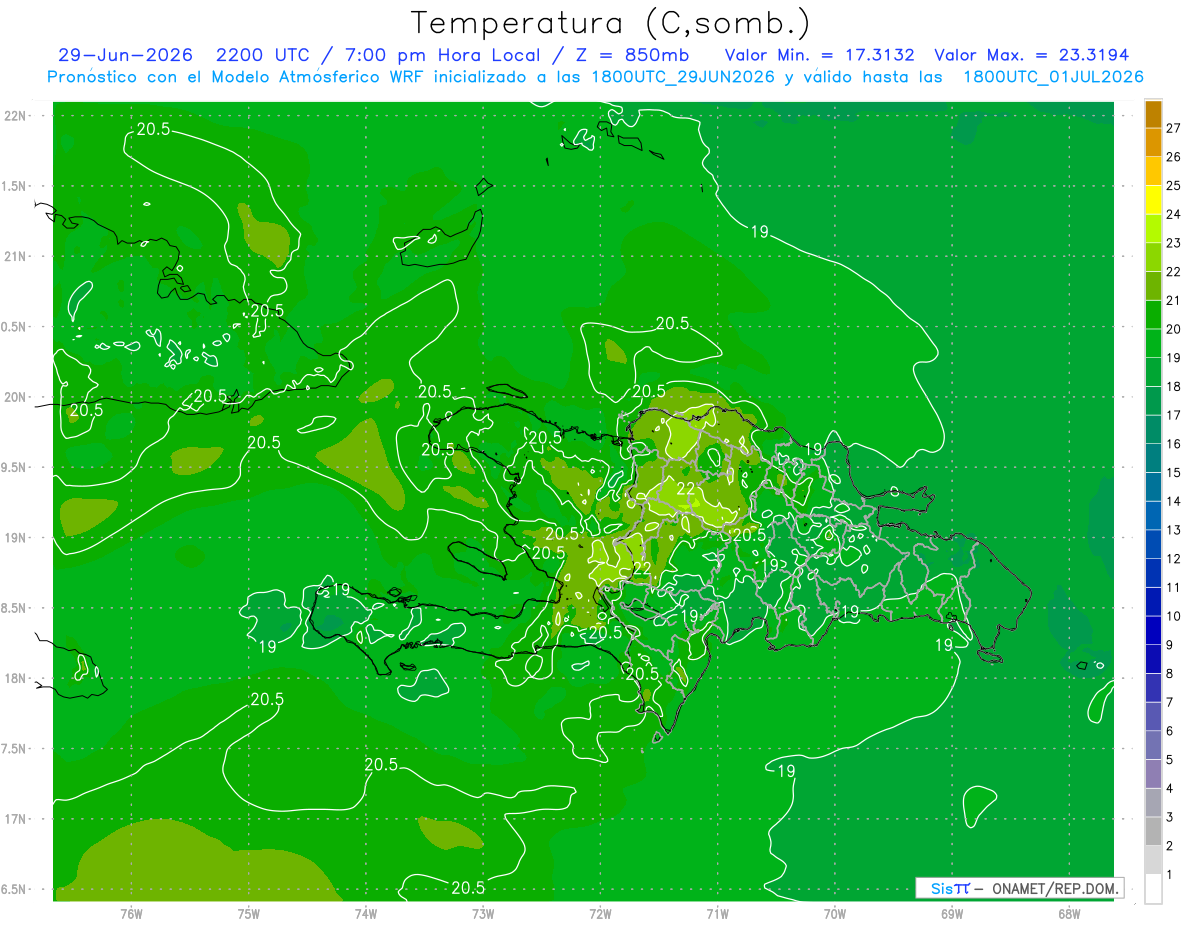Click the colorbar tick label 25

1173,185
